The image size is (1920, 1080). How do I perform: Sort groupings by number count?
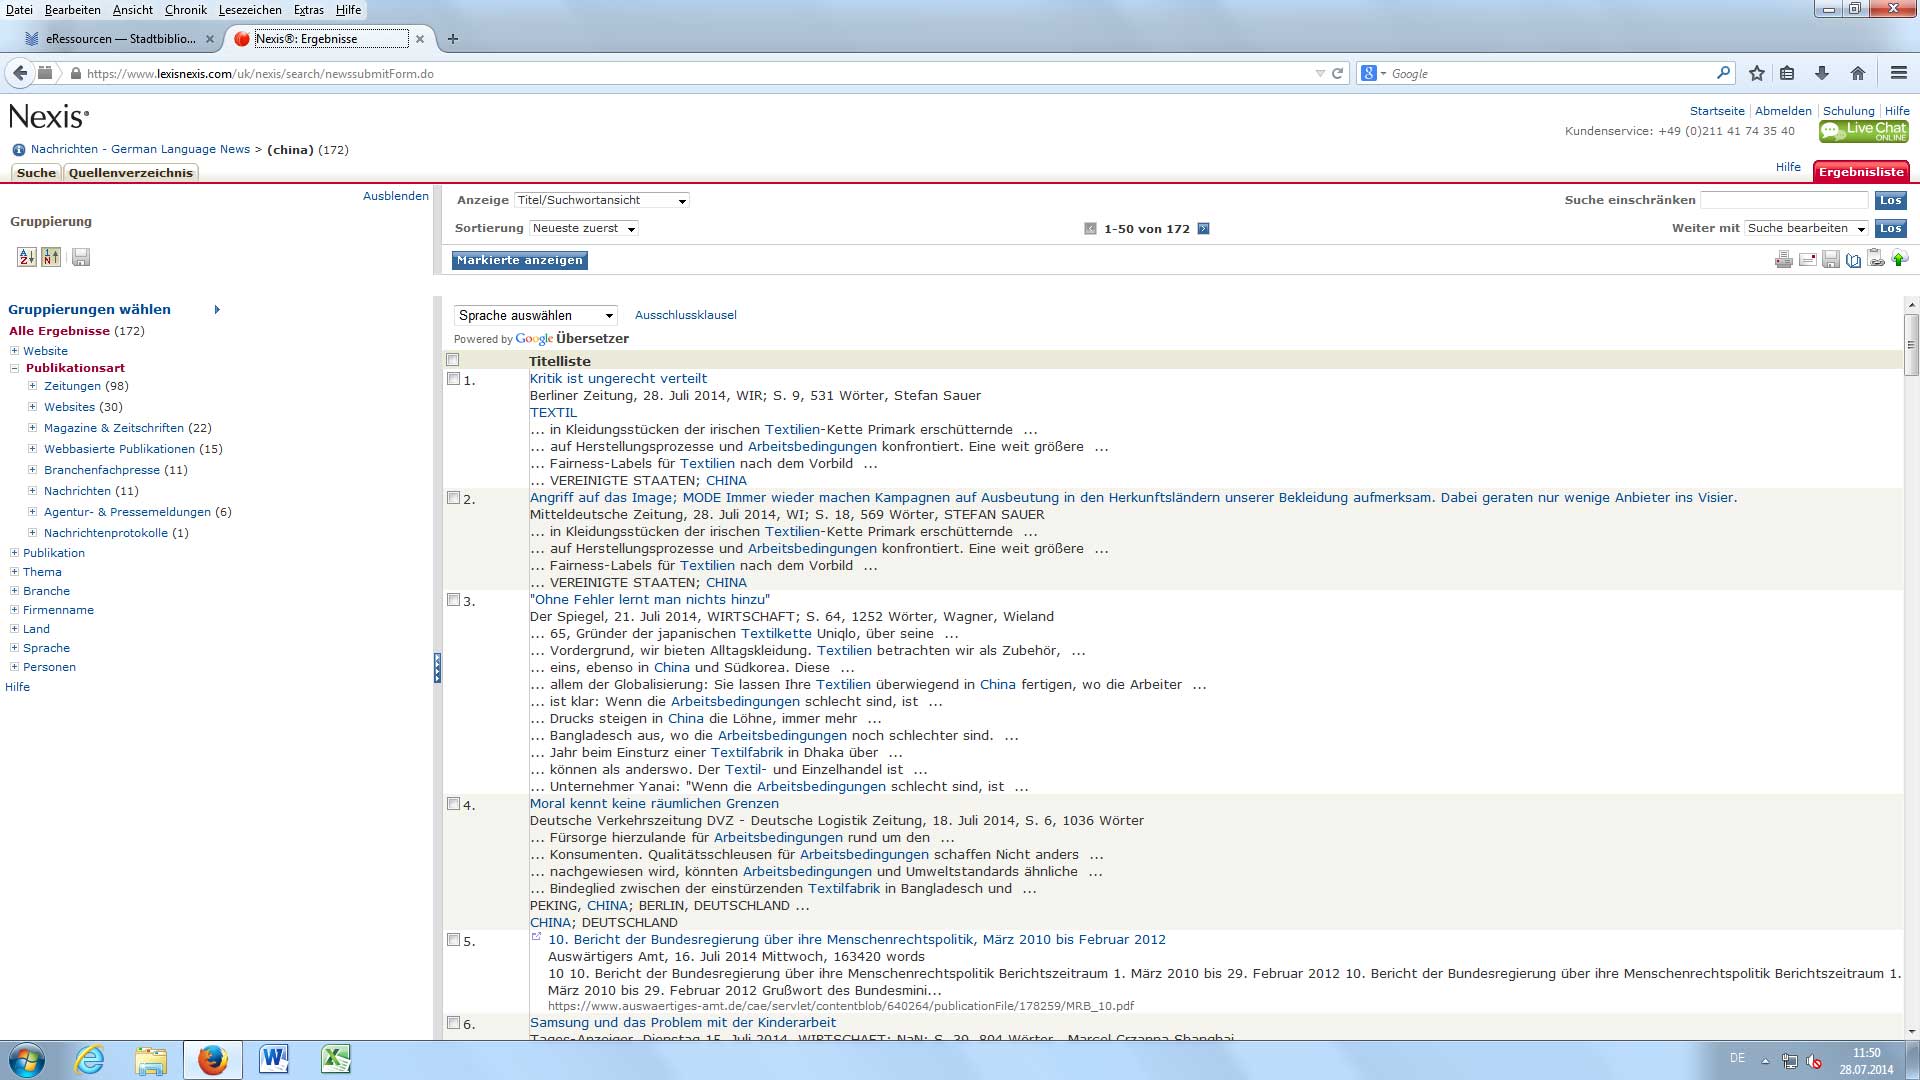[x=51, y=257]
